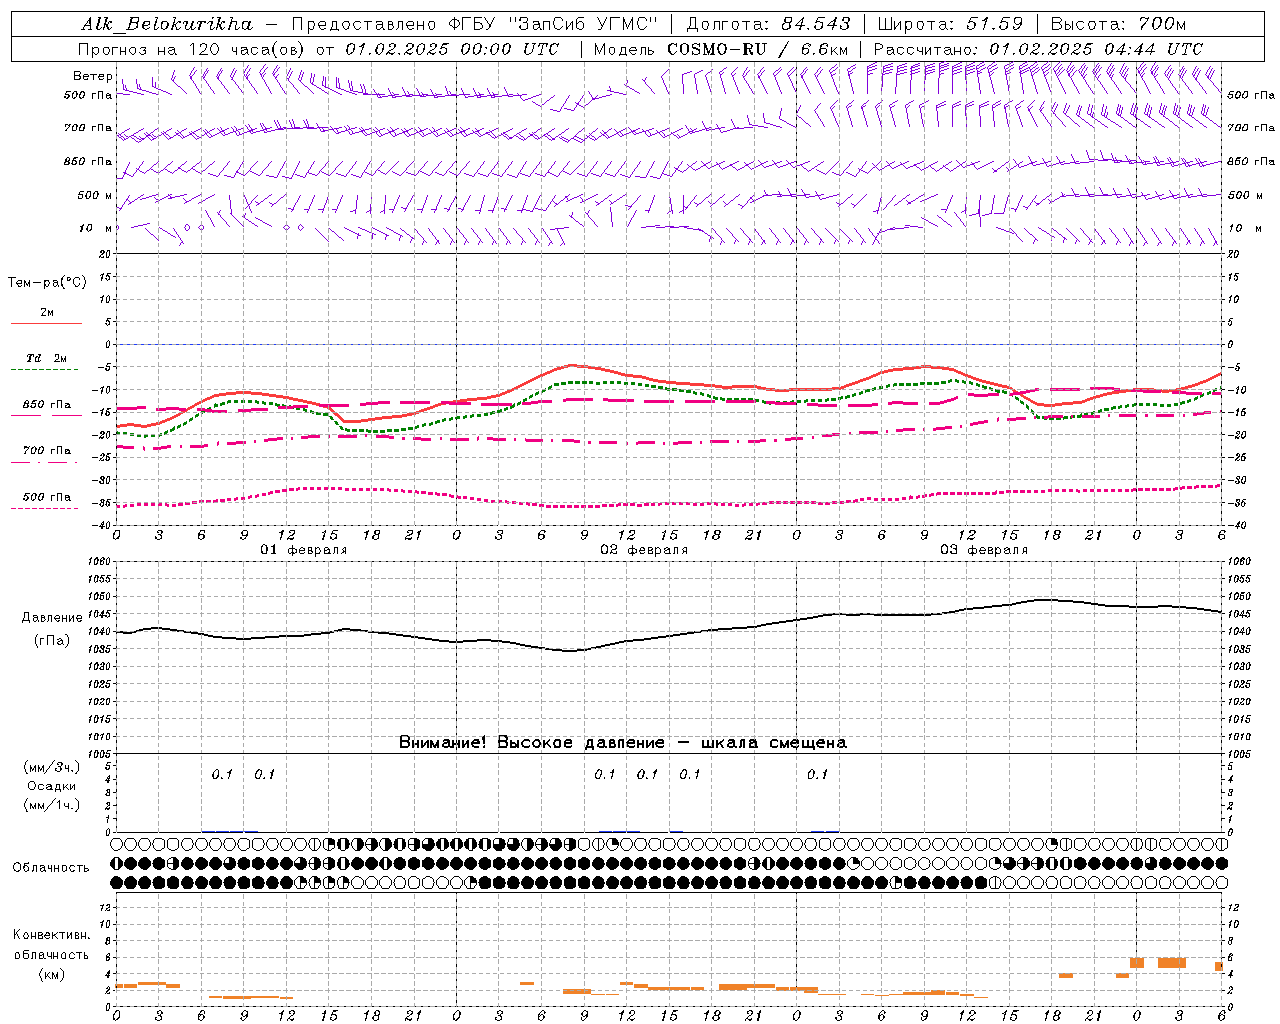
Task: Click the 500 гПа temperature legend entry
Action: pyautogui.click(x=47, y=497)
